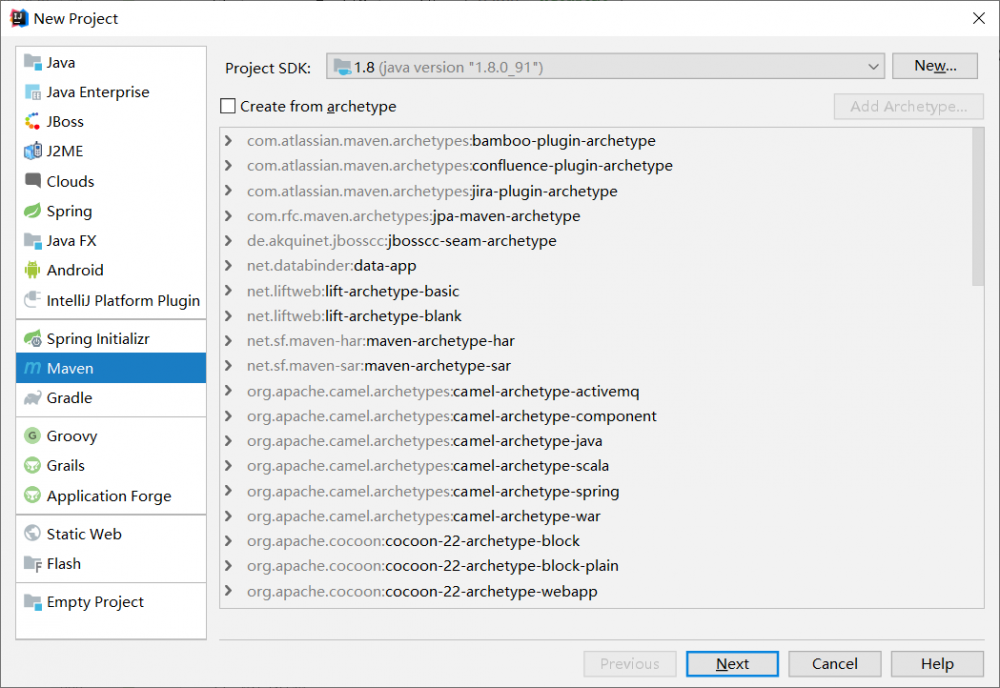The height and width of the screenshot is (688, 1000).
Task: Click the archetype list vertical scrollbar
Action: 978,210
